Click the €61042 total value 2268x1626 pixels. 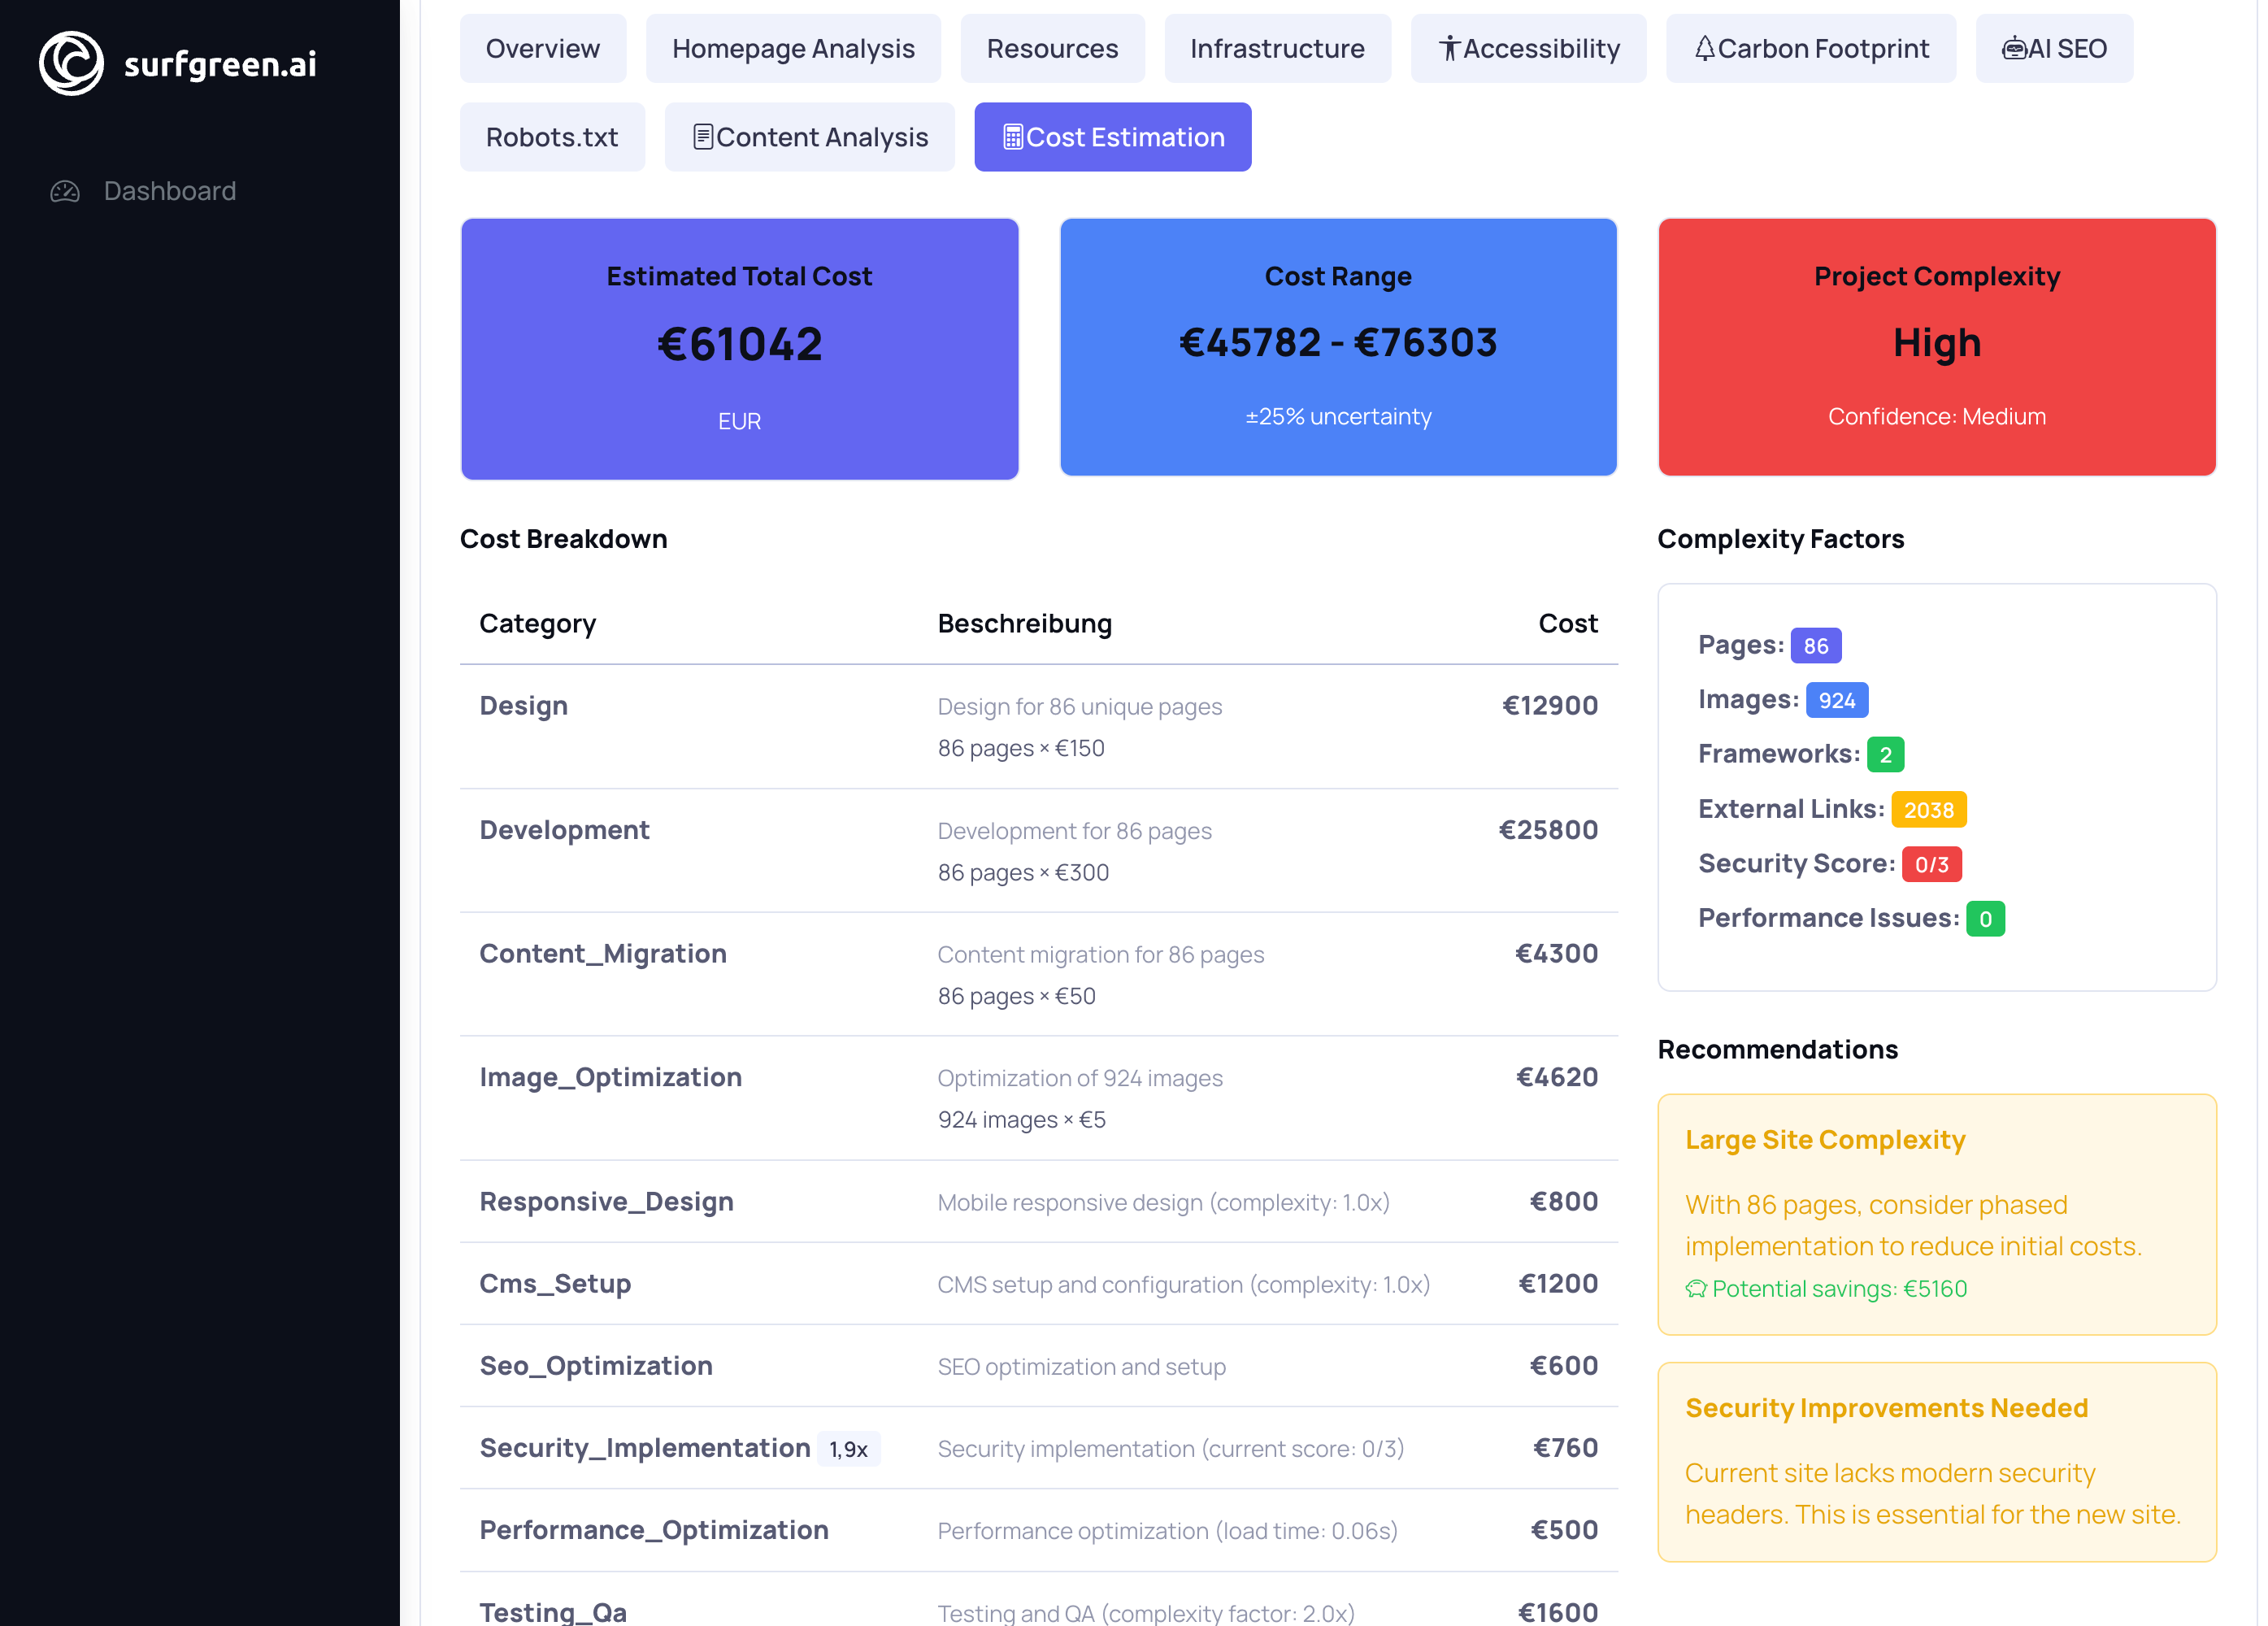tap(739, 344)
